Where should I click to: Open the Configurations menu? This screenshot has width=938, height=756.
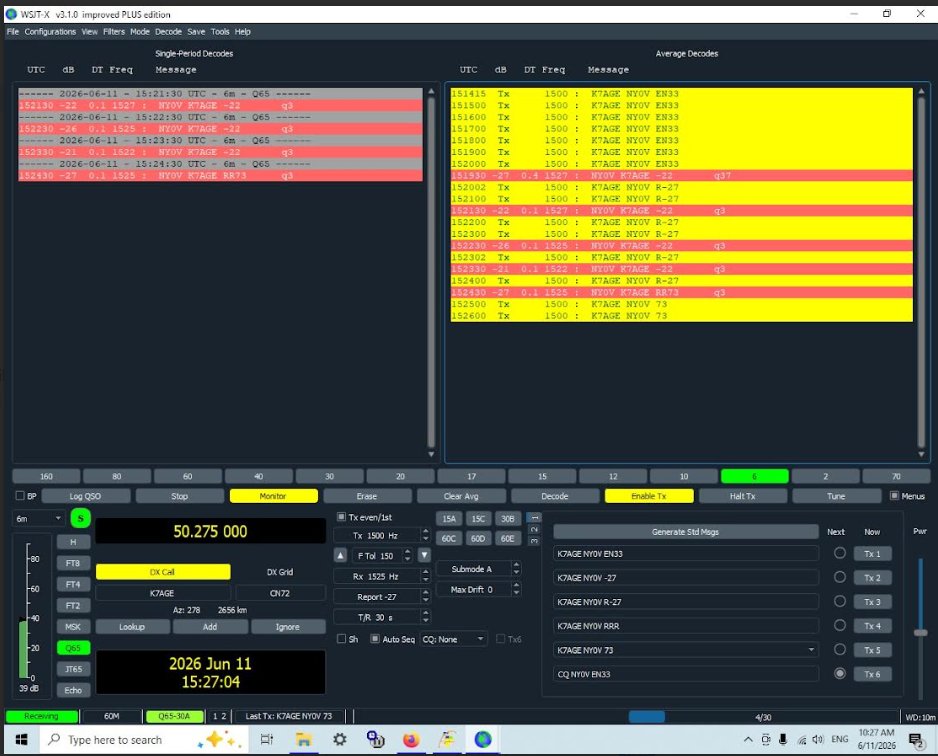50,32
